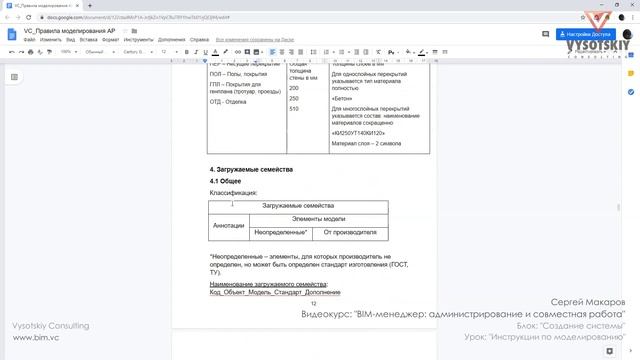Open the numbered list dropdown

(x=333, y=52)
